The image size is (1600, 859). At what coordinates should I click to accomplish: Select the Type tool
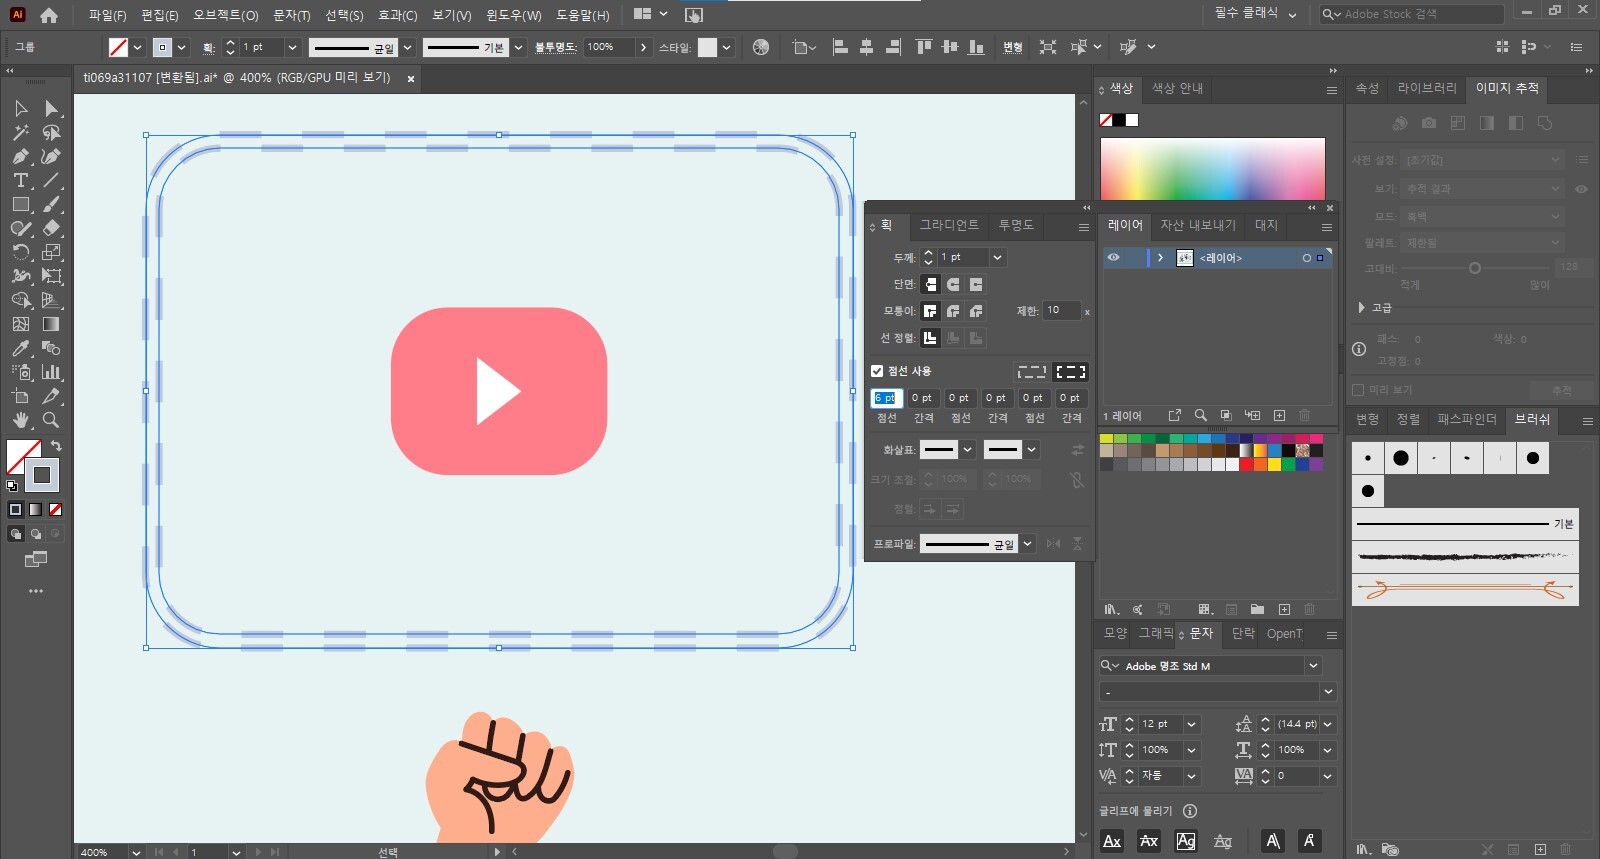20,180
